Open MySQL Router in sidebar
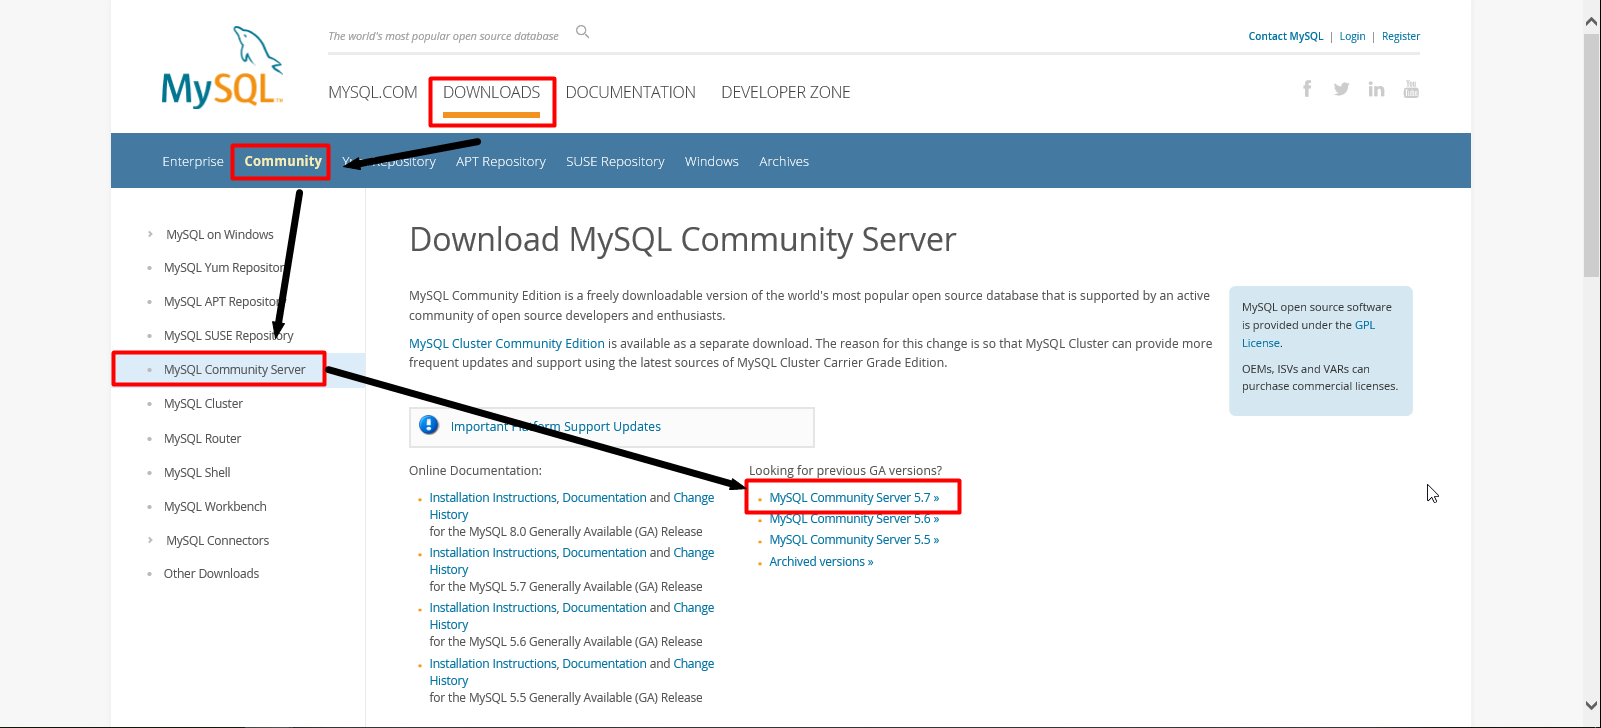The width and height of the screenshot is (1601, 728). click(x=203, y=438)
